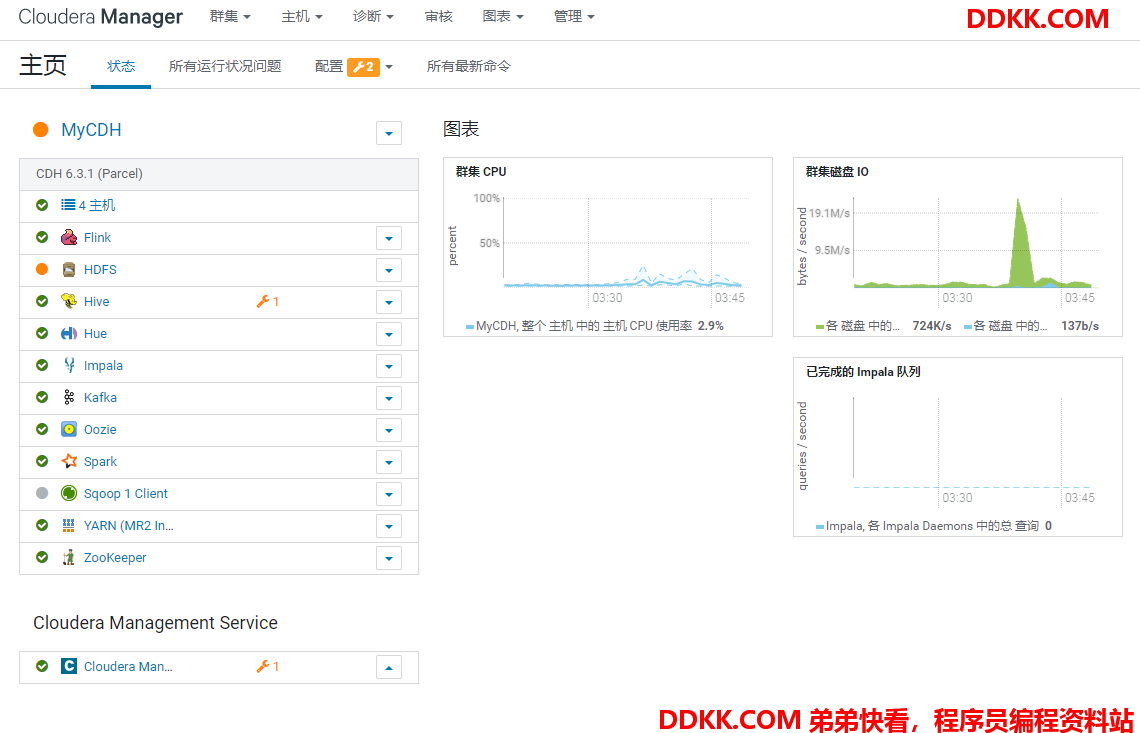Click the Spark star icon

(x=69, y=461)
